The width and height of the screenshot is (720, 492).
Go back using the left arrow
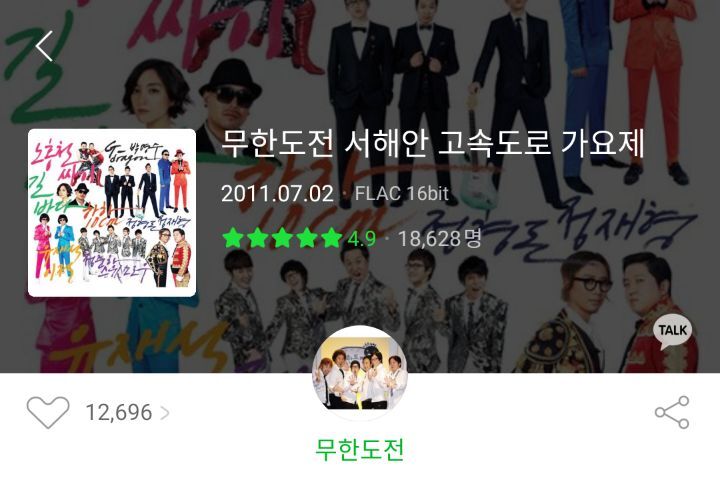click(x=44, y=46)
